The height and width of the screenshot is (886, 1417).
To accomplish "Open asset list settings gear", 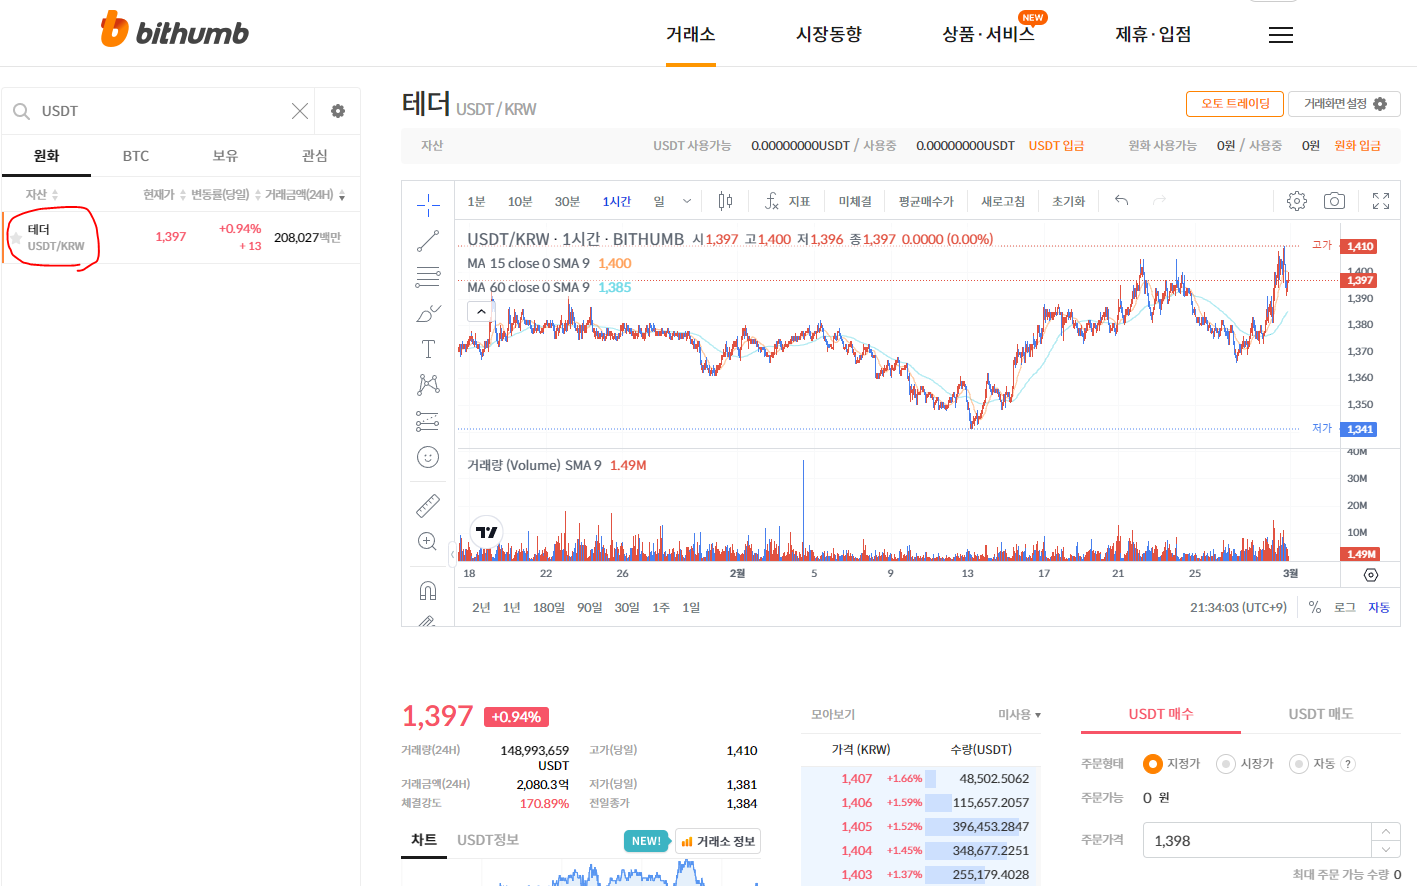I will [338, 111].
